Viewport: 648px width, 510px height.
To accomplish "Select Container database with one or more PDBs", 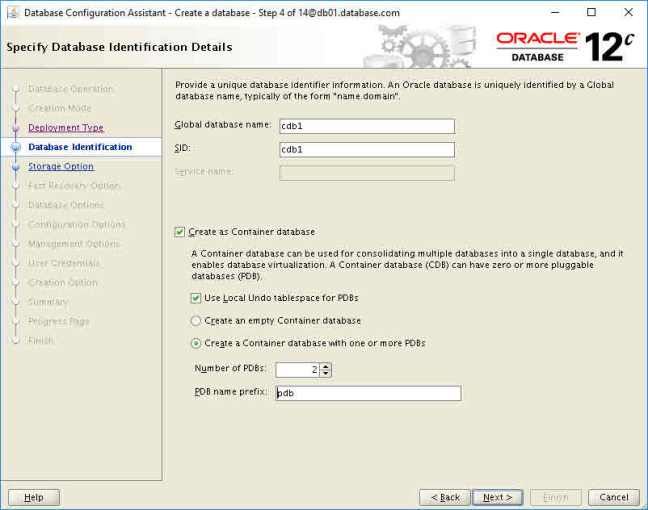I will coord(196,343).
